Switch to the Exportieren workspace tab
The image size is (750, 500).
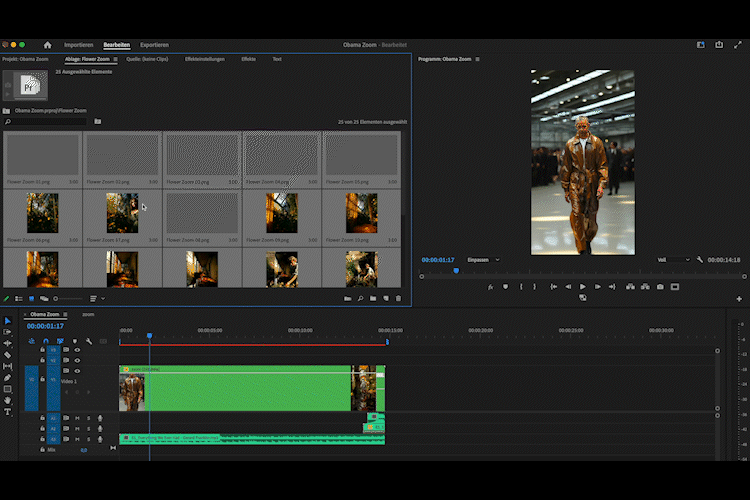(x=154, y=45)
